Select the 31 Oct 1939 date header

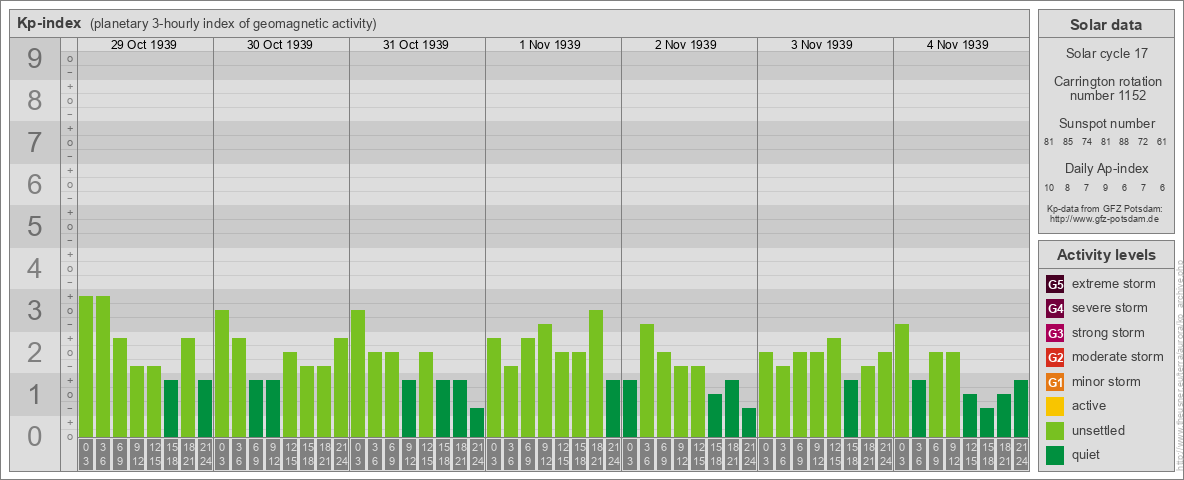[x=416, y=45]
